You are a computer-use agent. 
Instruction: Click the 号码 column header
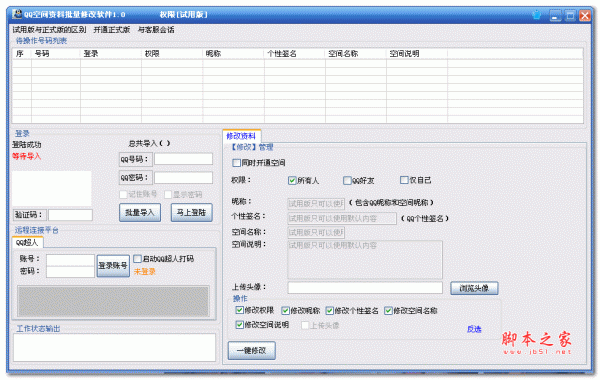56,54
